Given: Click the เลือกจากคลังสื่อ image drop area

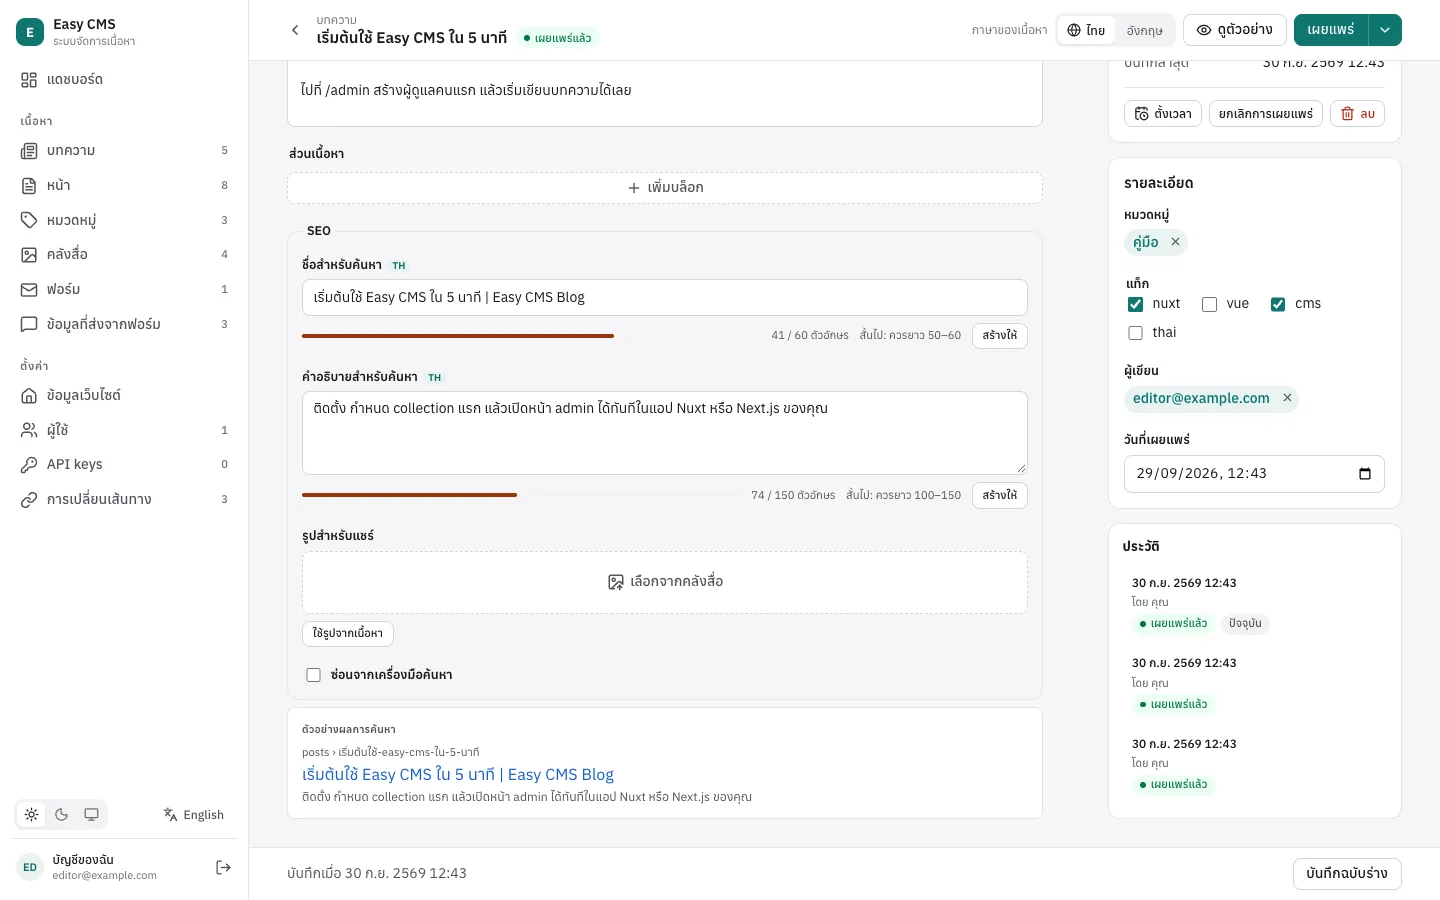Looking at the screenshot, I should 665,582.
